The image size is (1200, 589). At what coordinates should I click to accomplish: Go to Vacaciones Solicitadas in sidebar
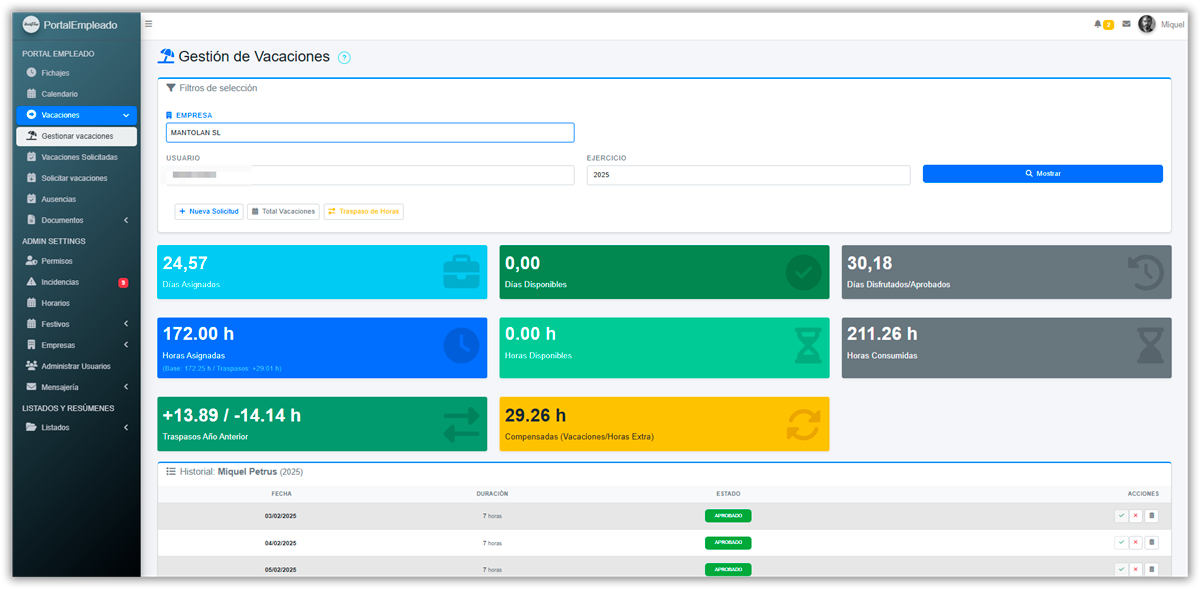(x=79, y=157)
